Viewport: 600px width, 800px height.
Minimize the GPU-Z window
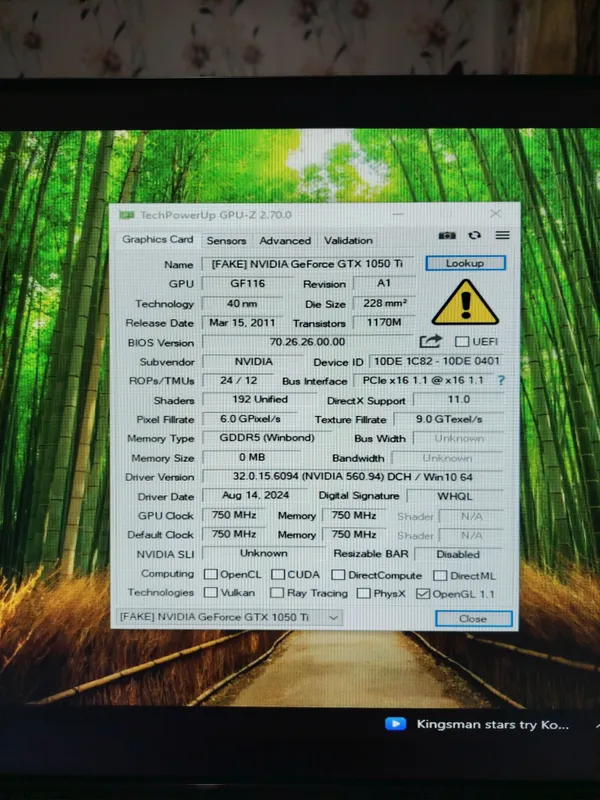click(x=398, y=214)
